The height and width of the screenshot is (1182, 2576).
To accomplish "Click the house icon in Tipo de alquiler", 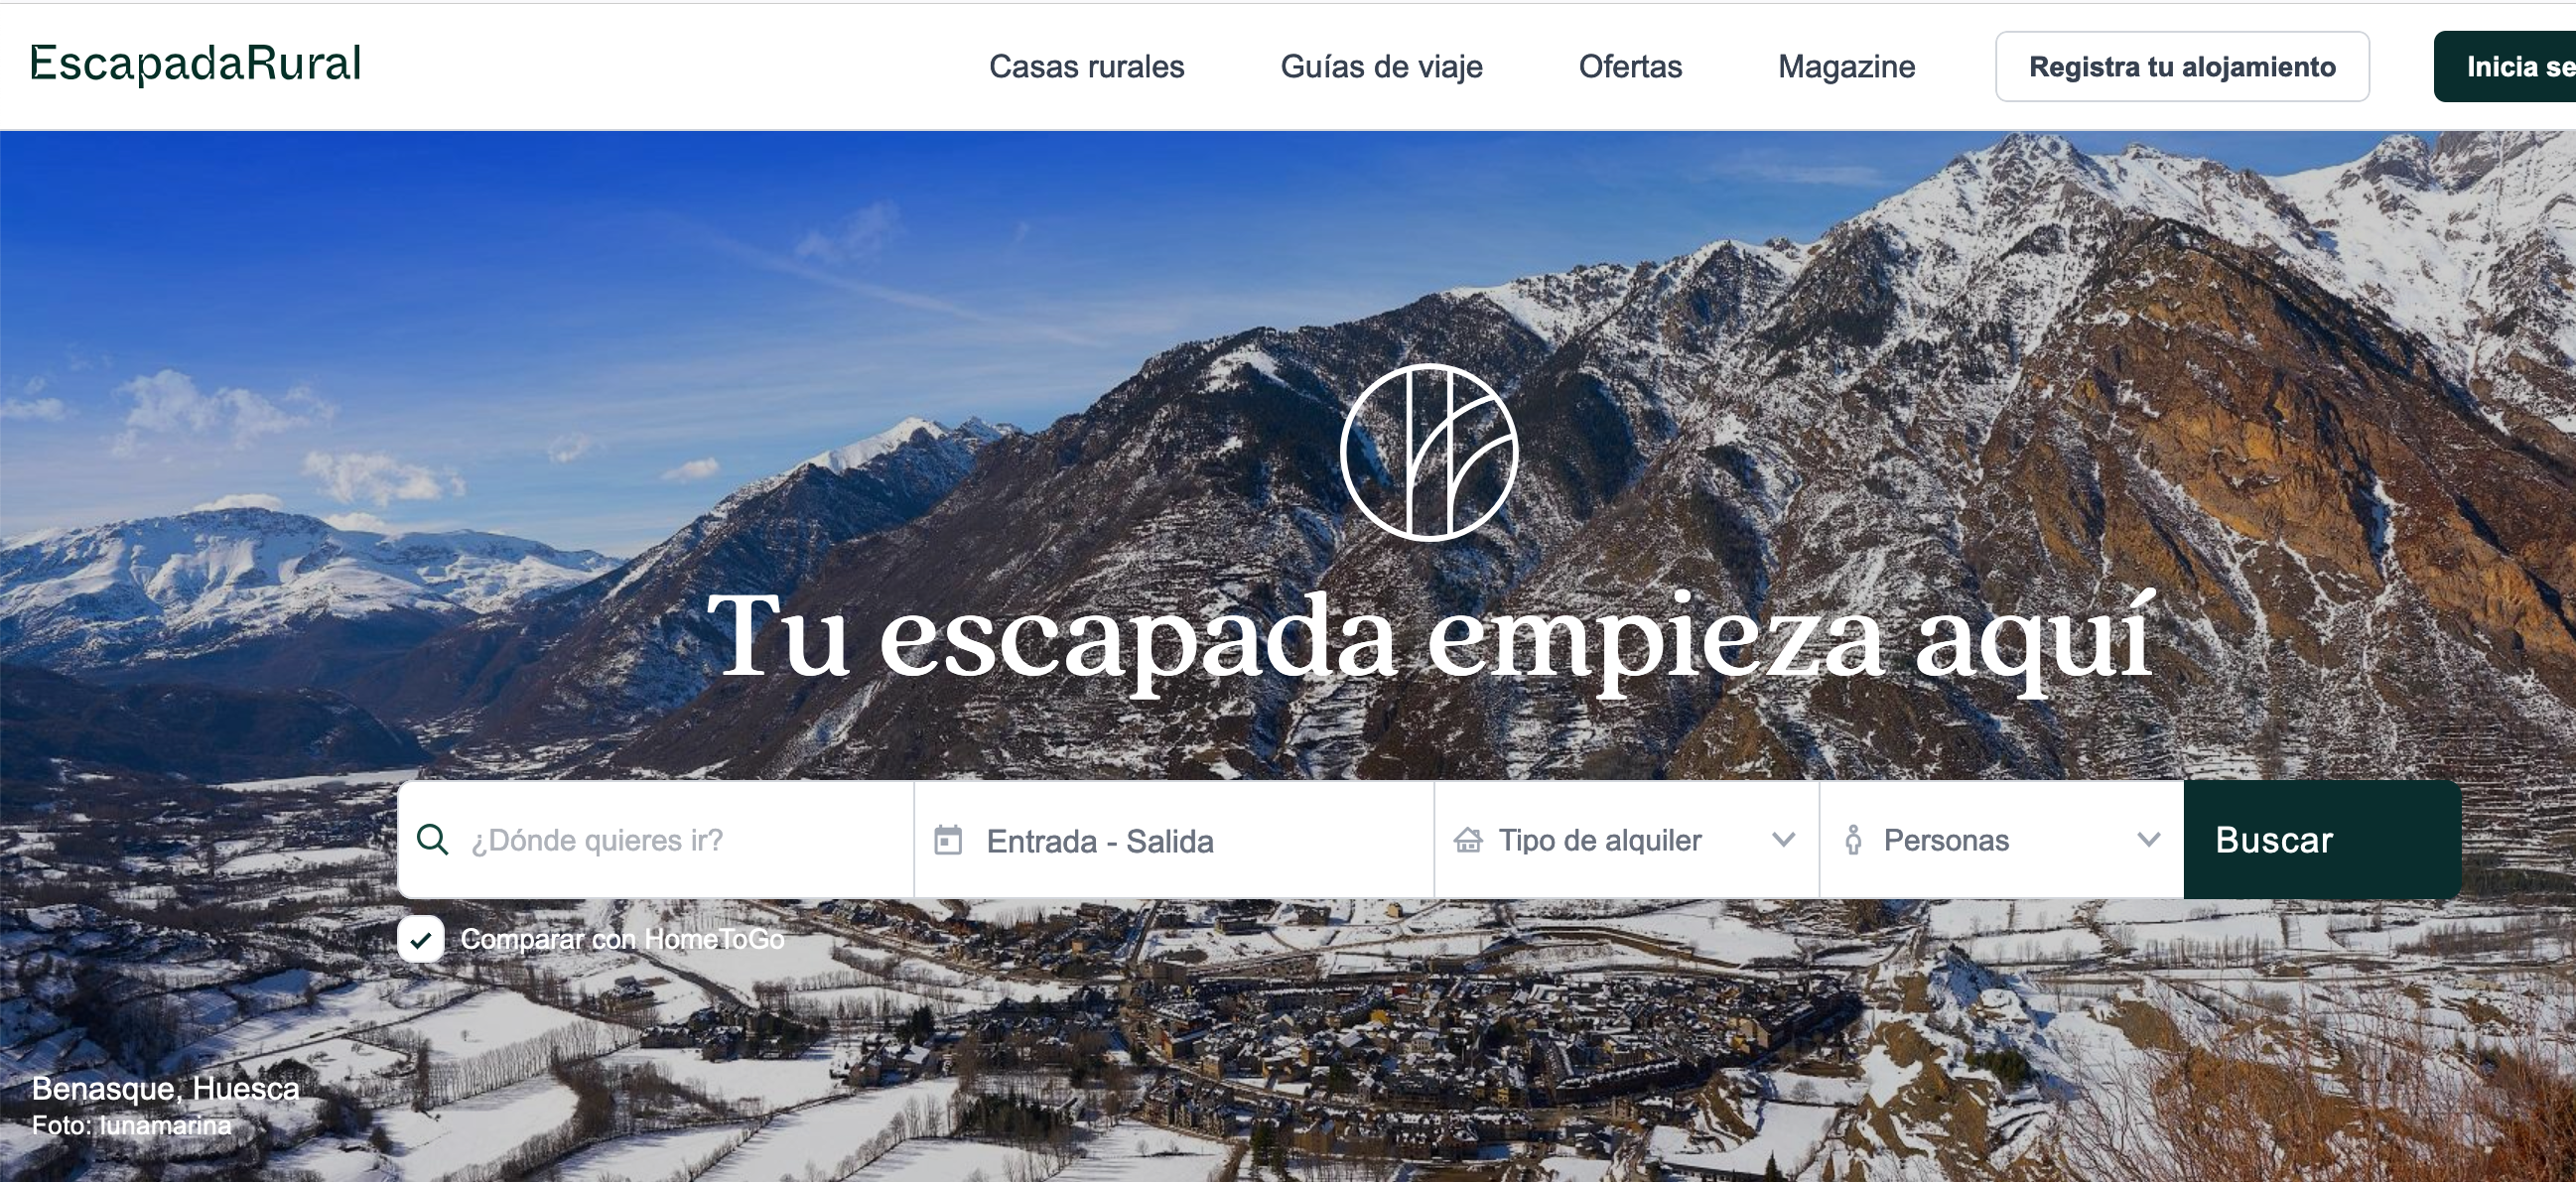I will (x=1468, y=840).
